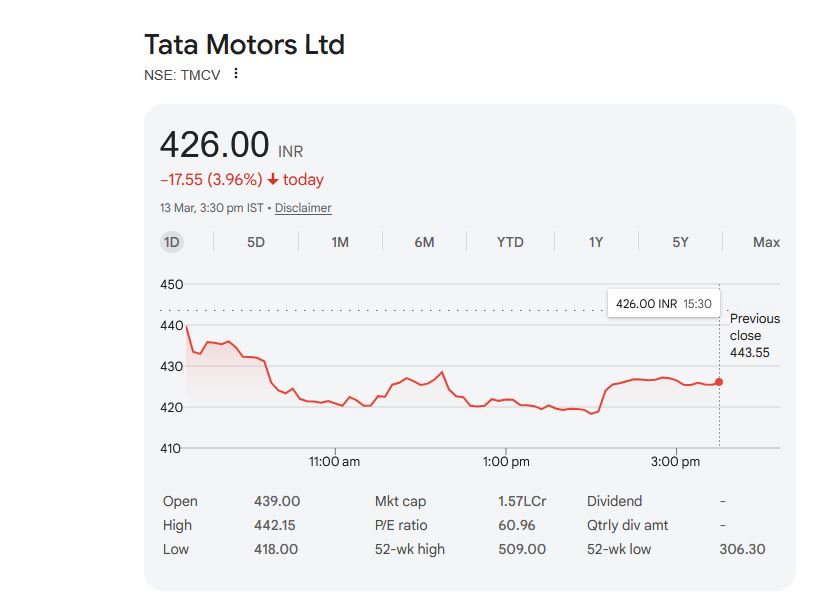Switch to the YTD view
Screen dimensions: 815x611
pos(510,242)
